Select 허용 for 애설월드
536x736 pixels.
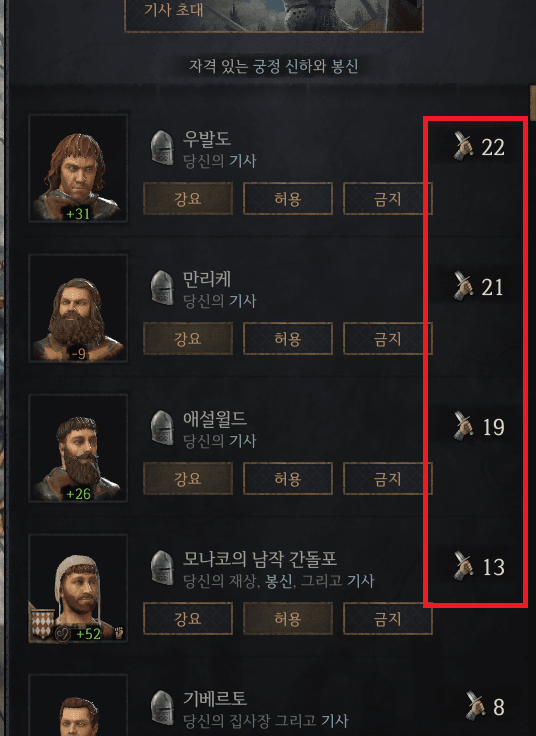[288, 478]
